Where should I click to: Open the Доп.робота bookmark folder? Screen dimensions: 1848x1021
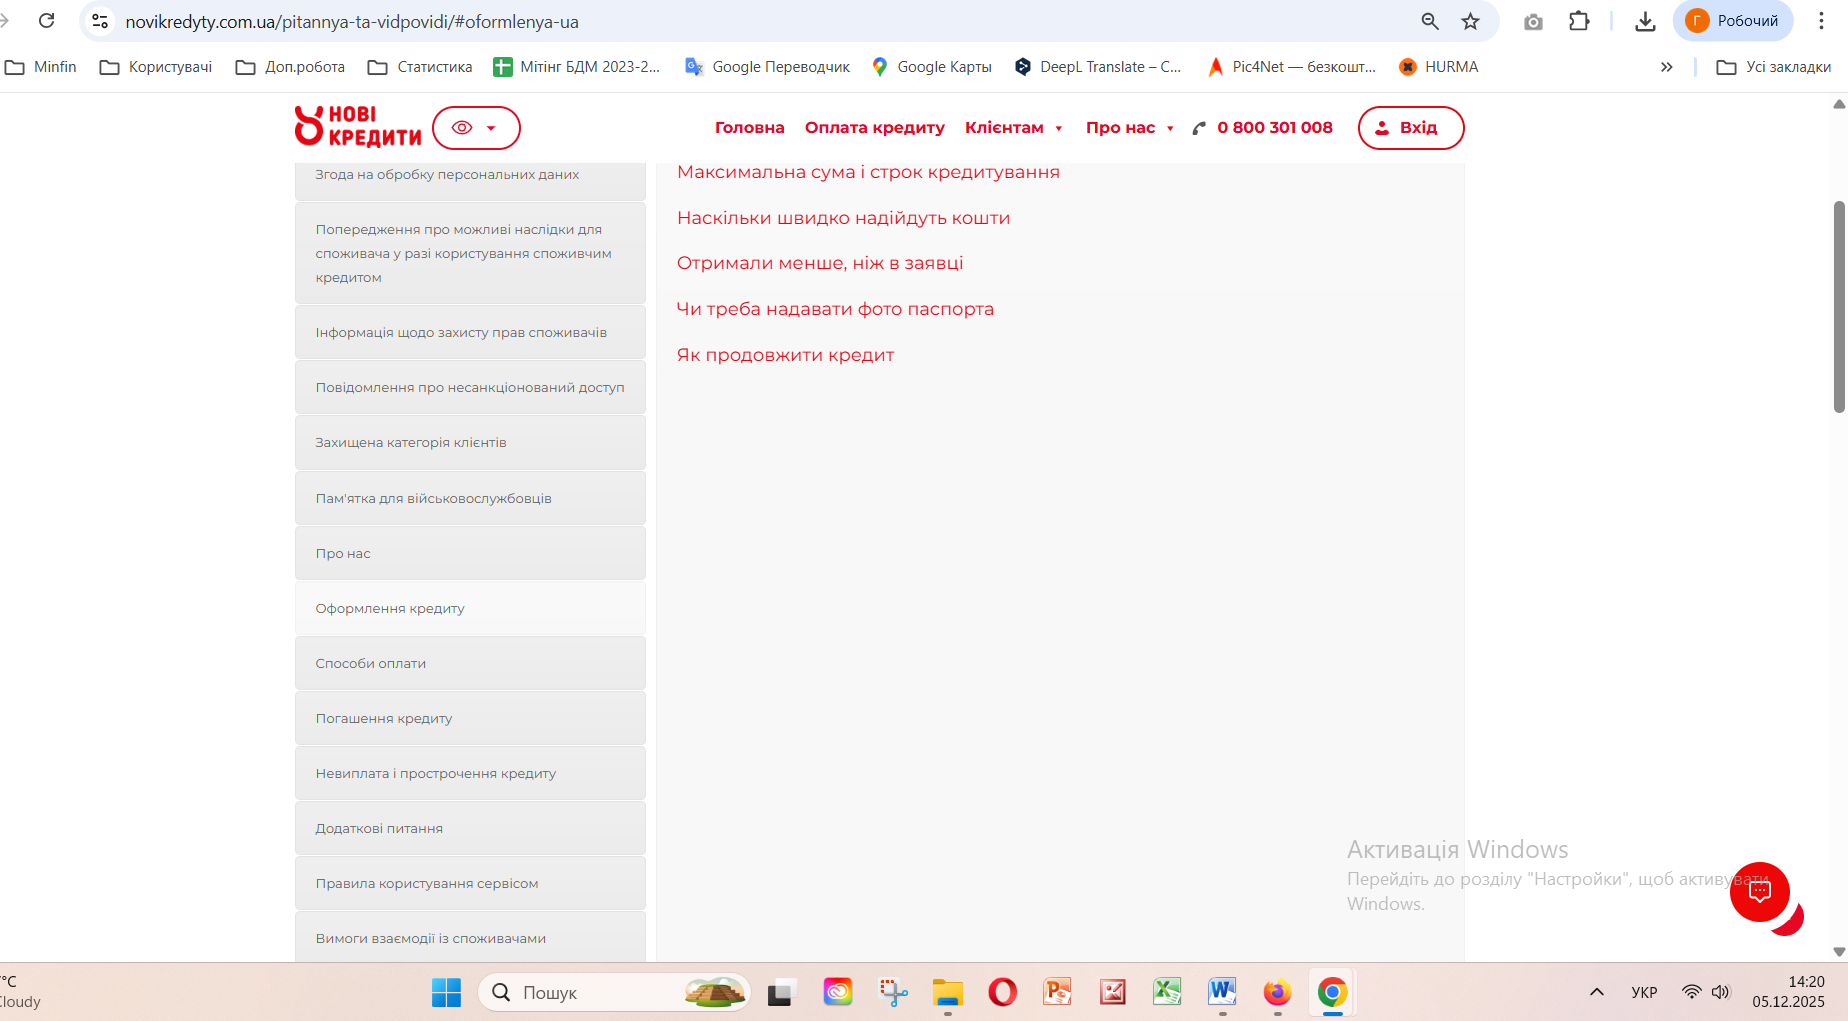[x=290, y=67]
